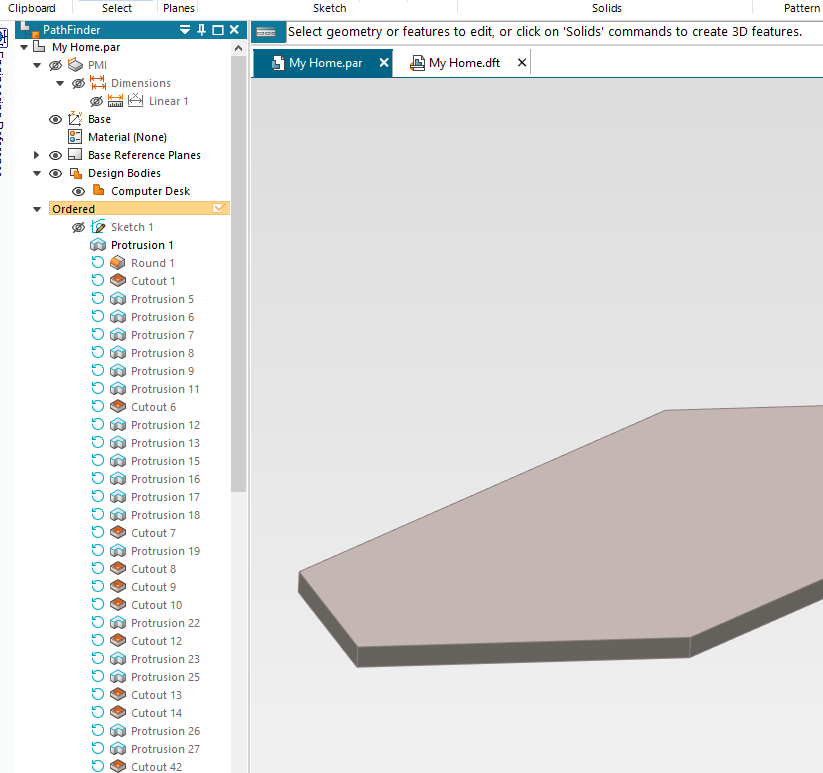Image resolution: width=823 pixels, height=773 pixels.
Task: Click the PathFinder vertical scrollbar
Action: [x=238, y=270]
